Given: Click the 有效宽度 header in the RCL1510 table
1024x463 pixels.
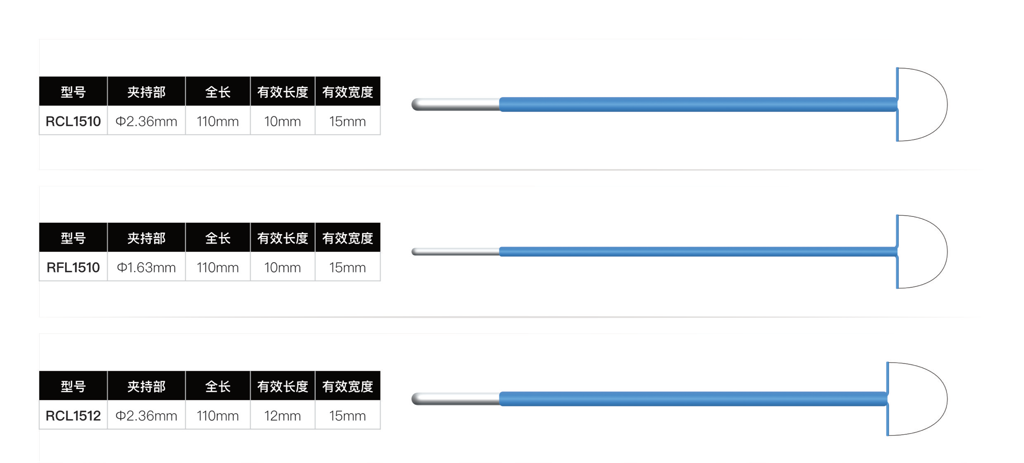Looking at the screenshot, I should point(347,92).
